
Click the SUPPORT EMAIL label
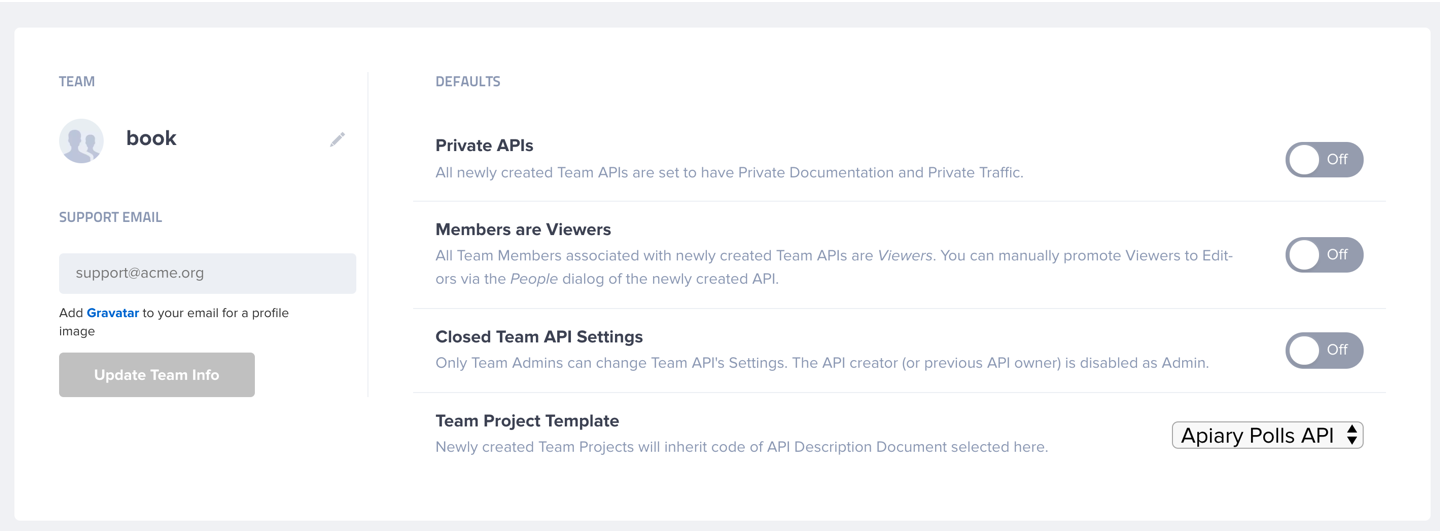[110, 217]
